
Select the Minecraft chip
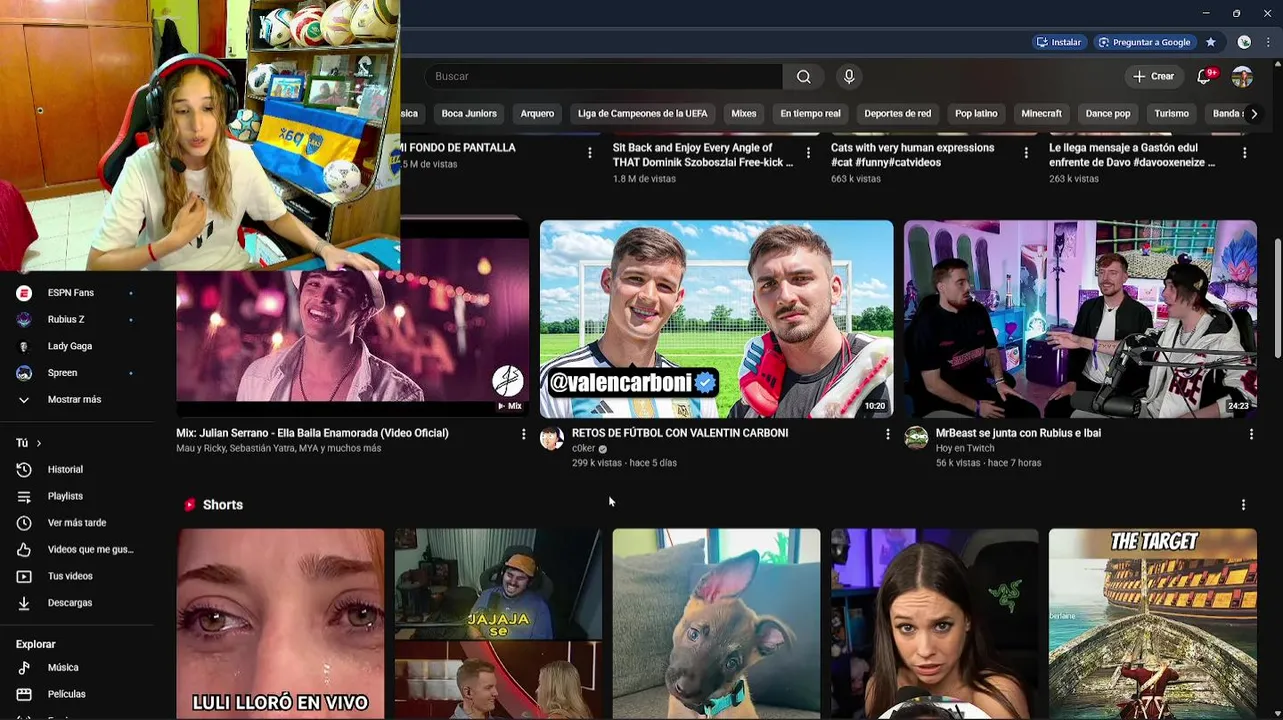tap(1041, 114)
